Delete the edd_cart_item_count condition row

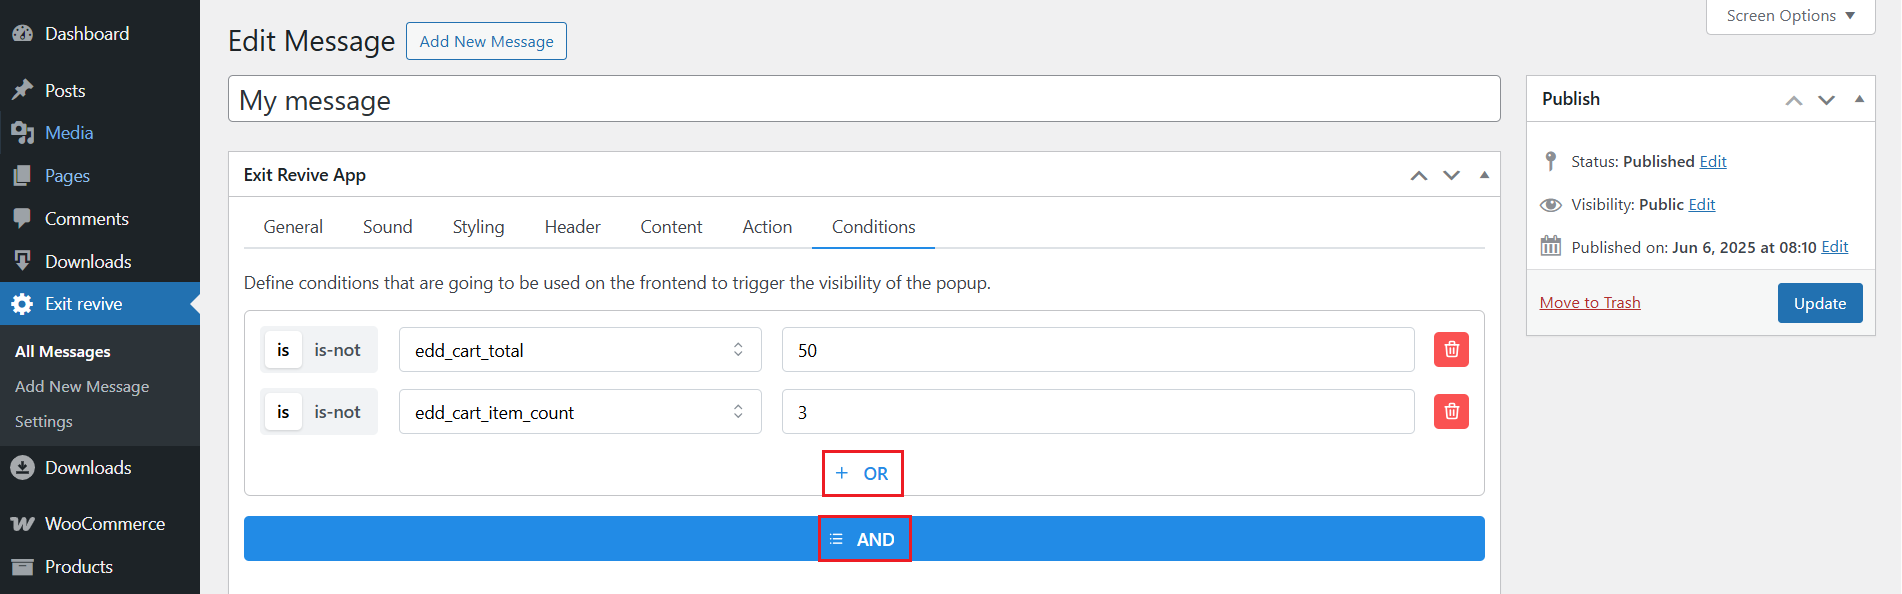click(x=1451, y=412)
